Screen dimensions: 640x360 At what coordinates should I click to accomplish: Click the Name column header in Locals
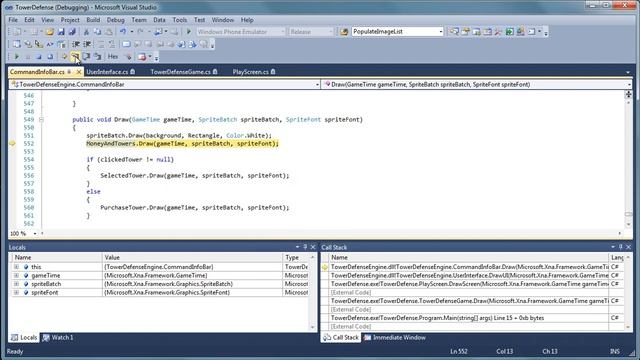[57, 258]
